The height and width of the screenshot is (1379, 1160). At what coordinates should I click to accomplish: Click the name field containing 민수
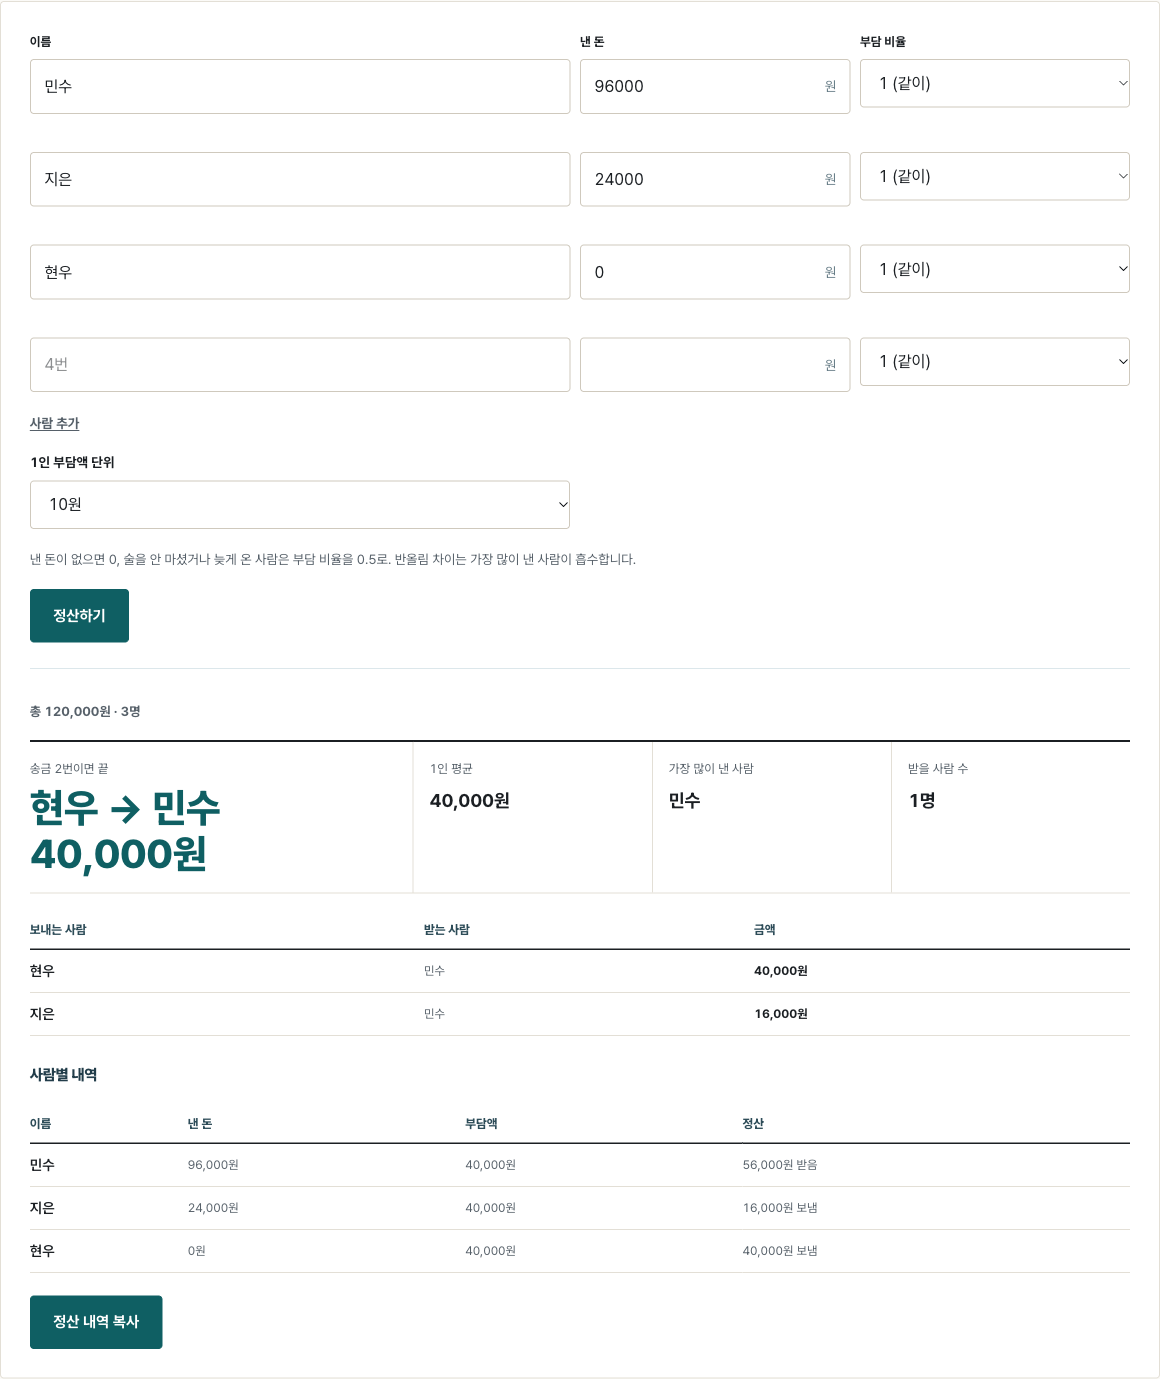(x=300, y=86)
